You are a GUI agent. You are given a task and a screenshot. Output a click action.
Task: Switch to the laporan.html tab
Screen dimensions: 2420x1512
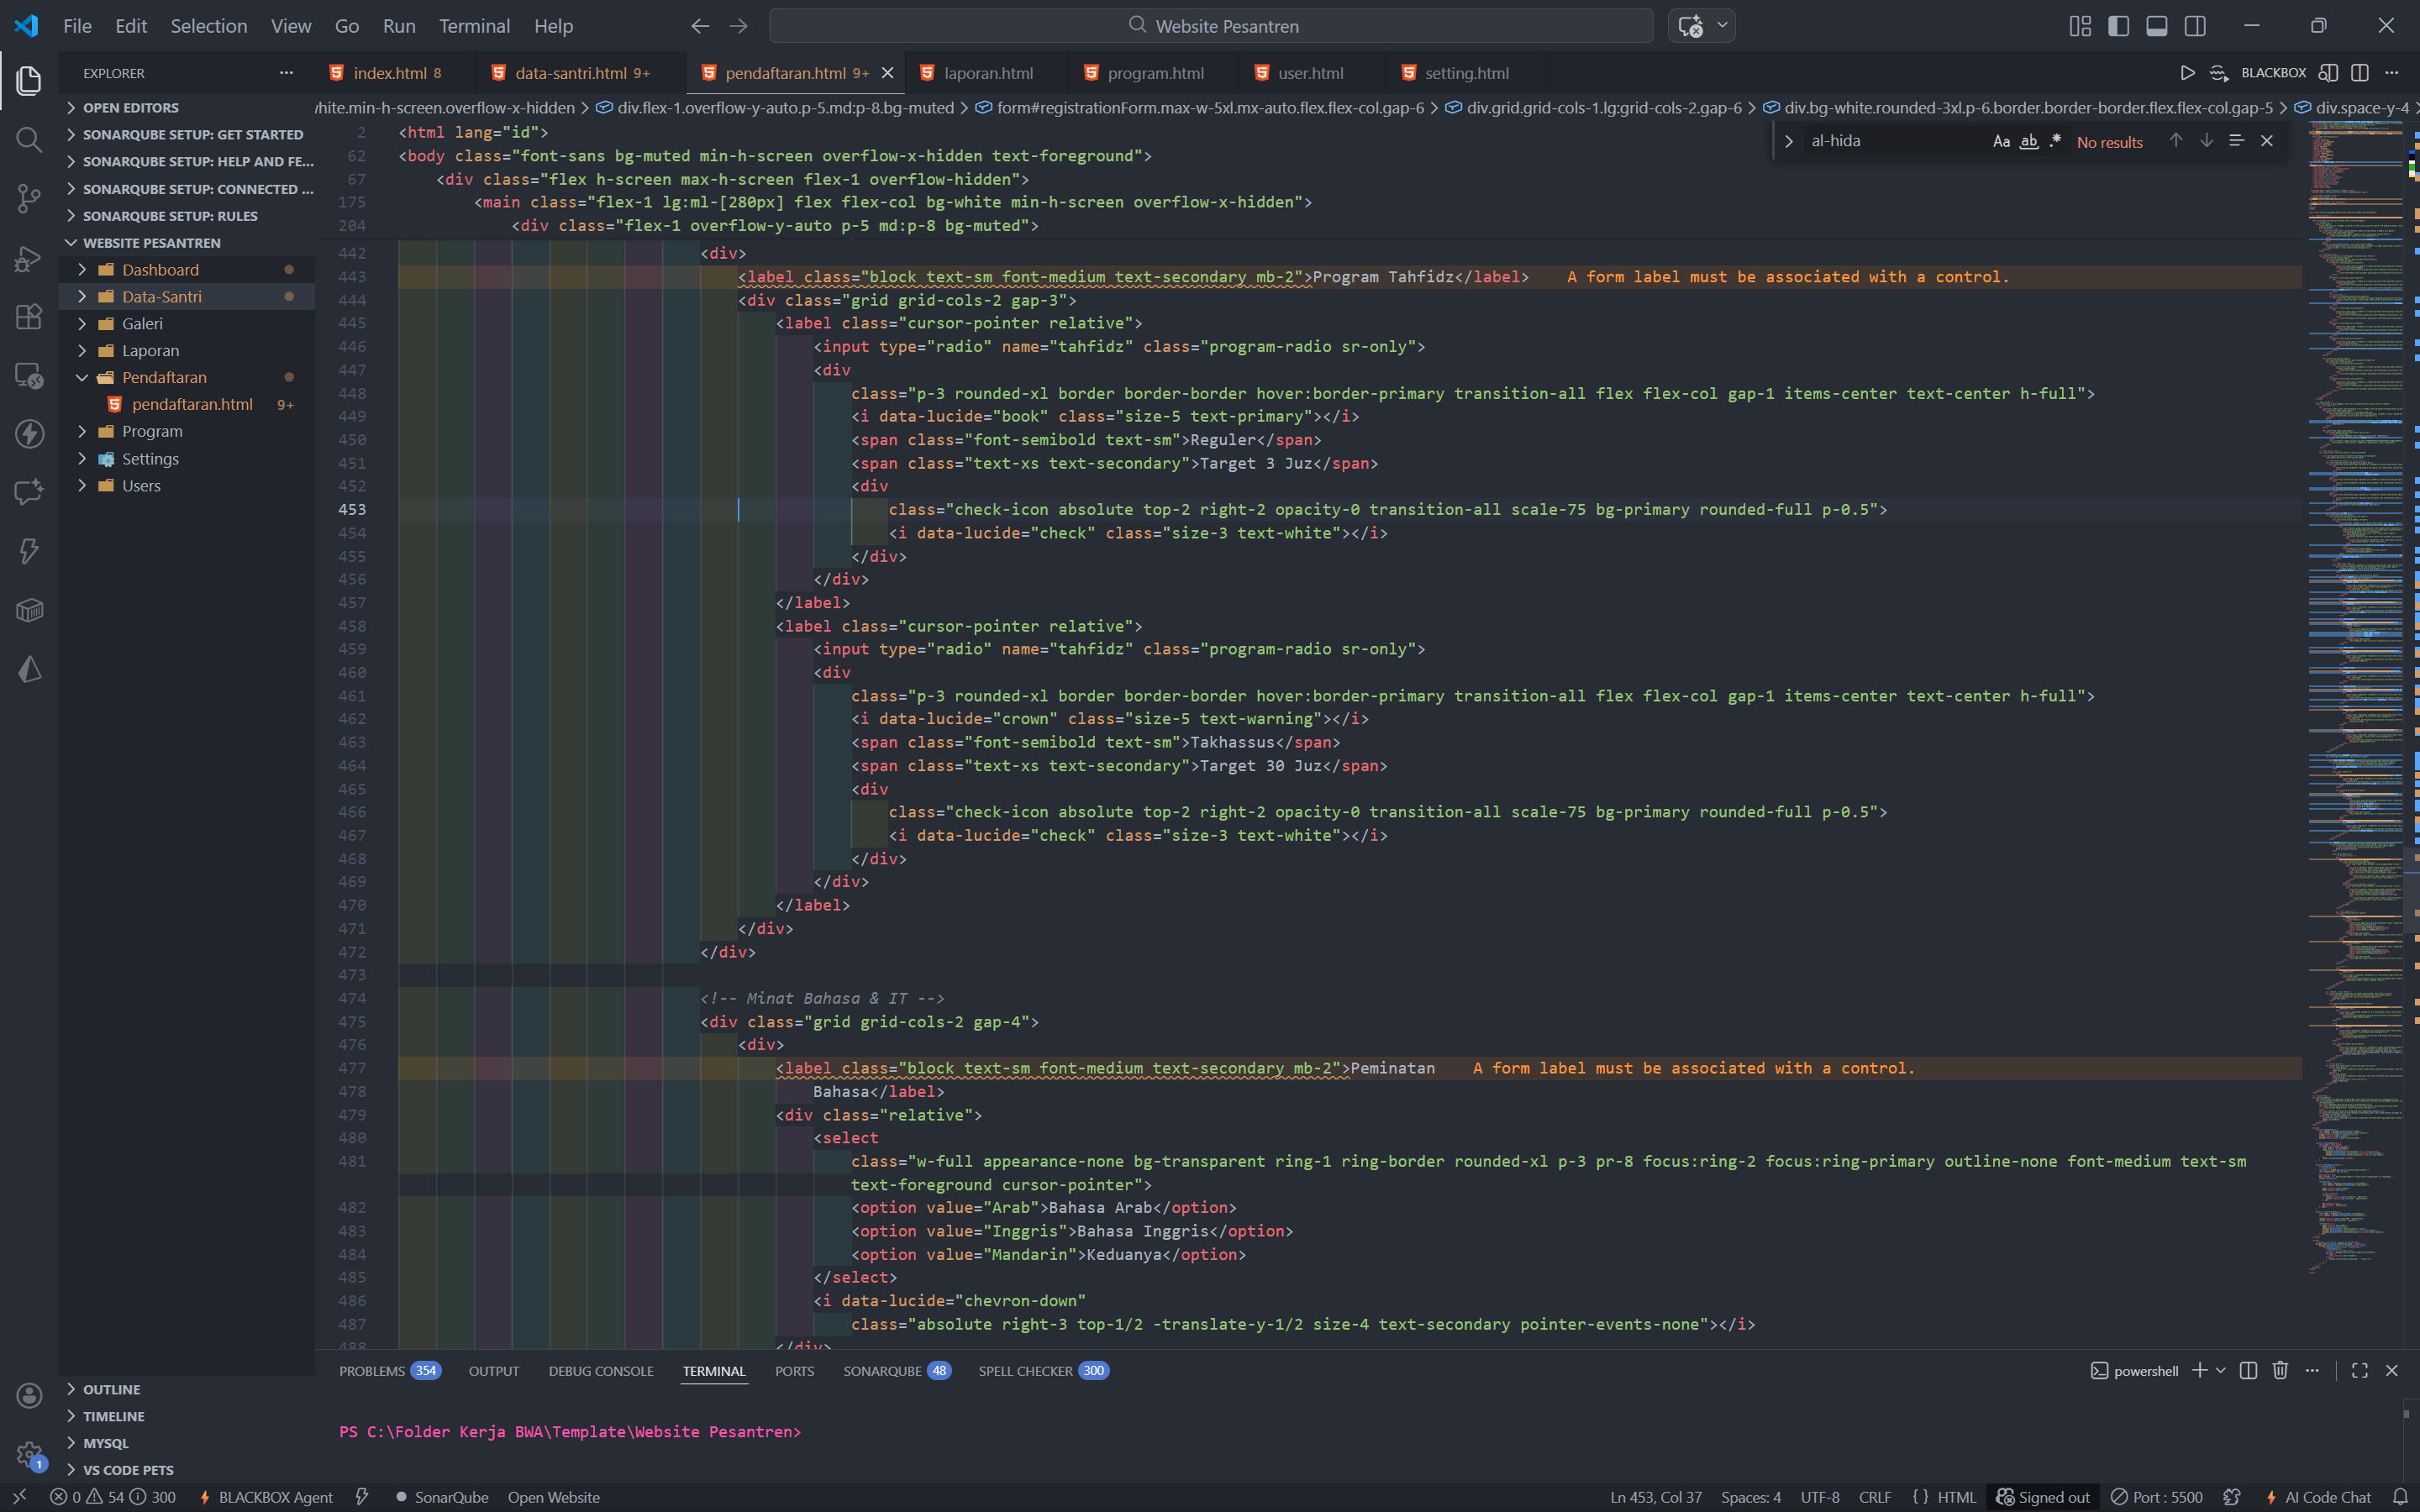tap(987, 73)
